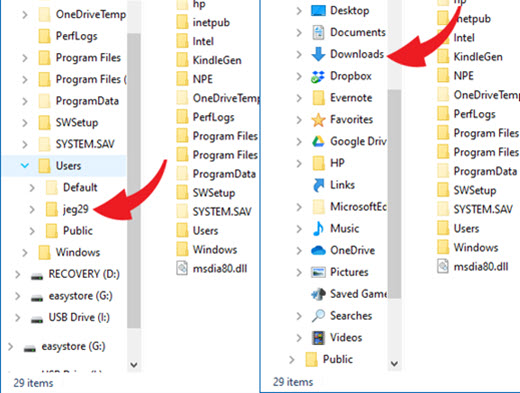520x393 pixels.
Task: Expand the SWSetup chevron in left tree
Action: pyautogui.click(x=25, y=123)
